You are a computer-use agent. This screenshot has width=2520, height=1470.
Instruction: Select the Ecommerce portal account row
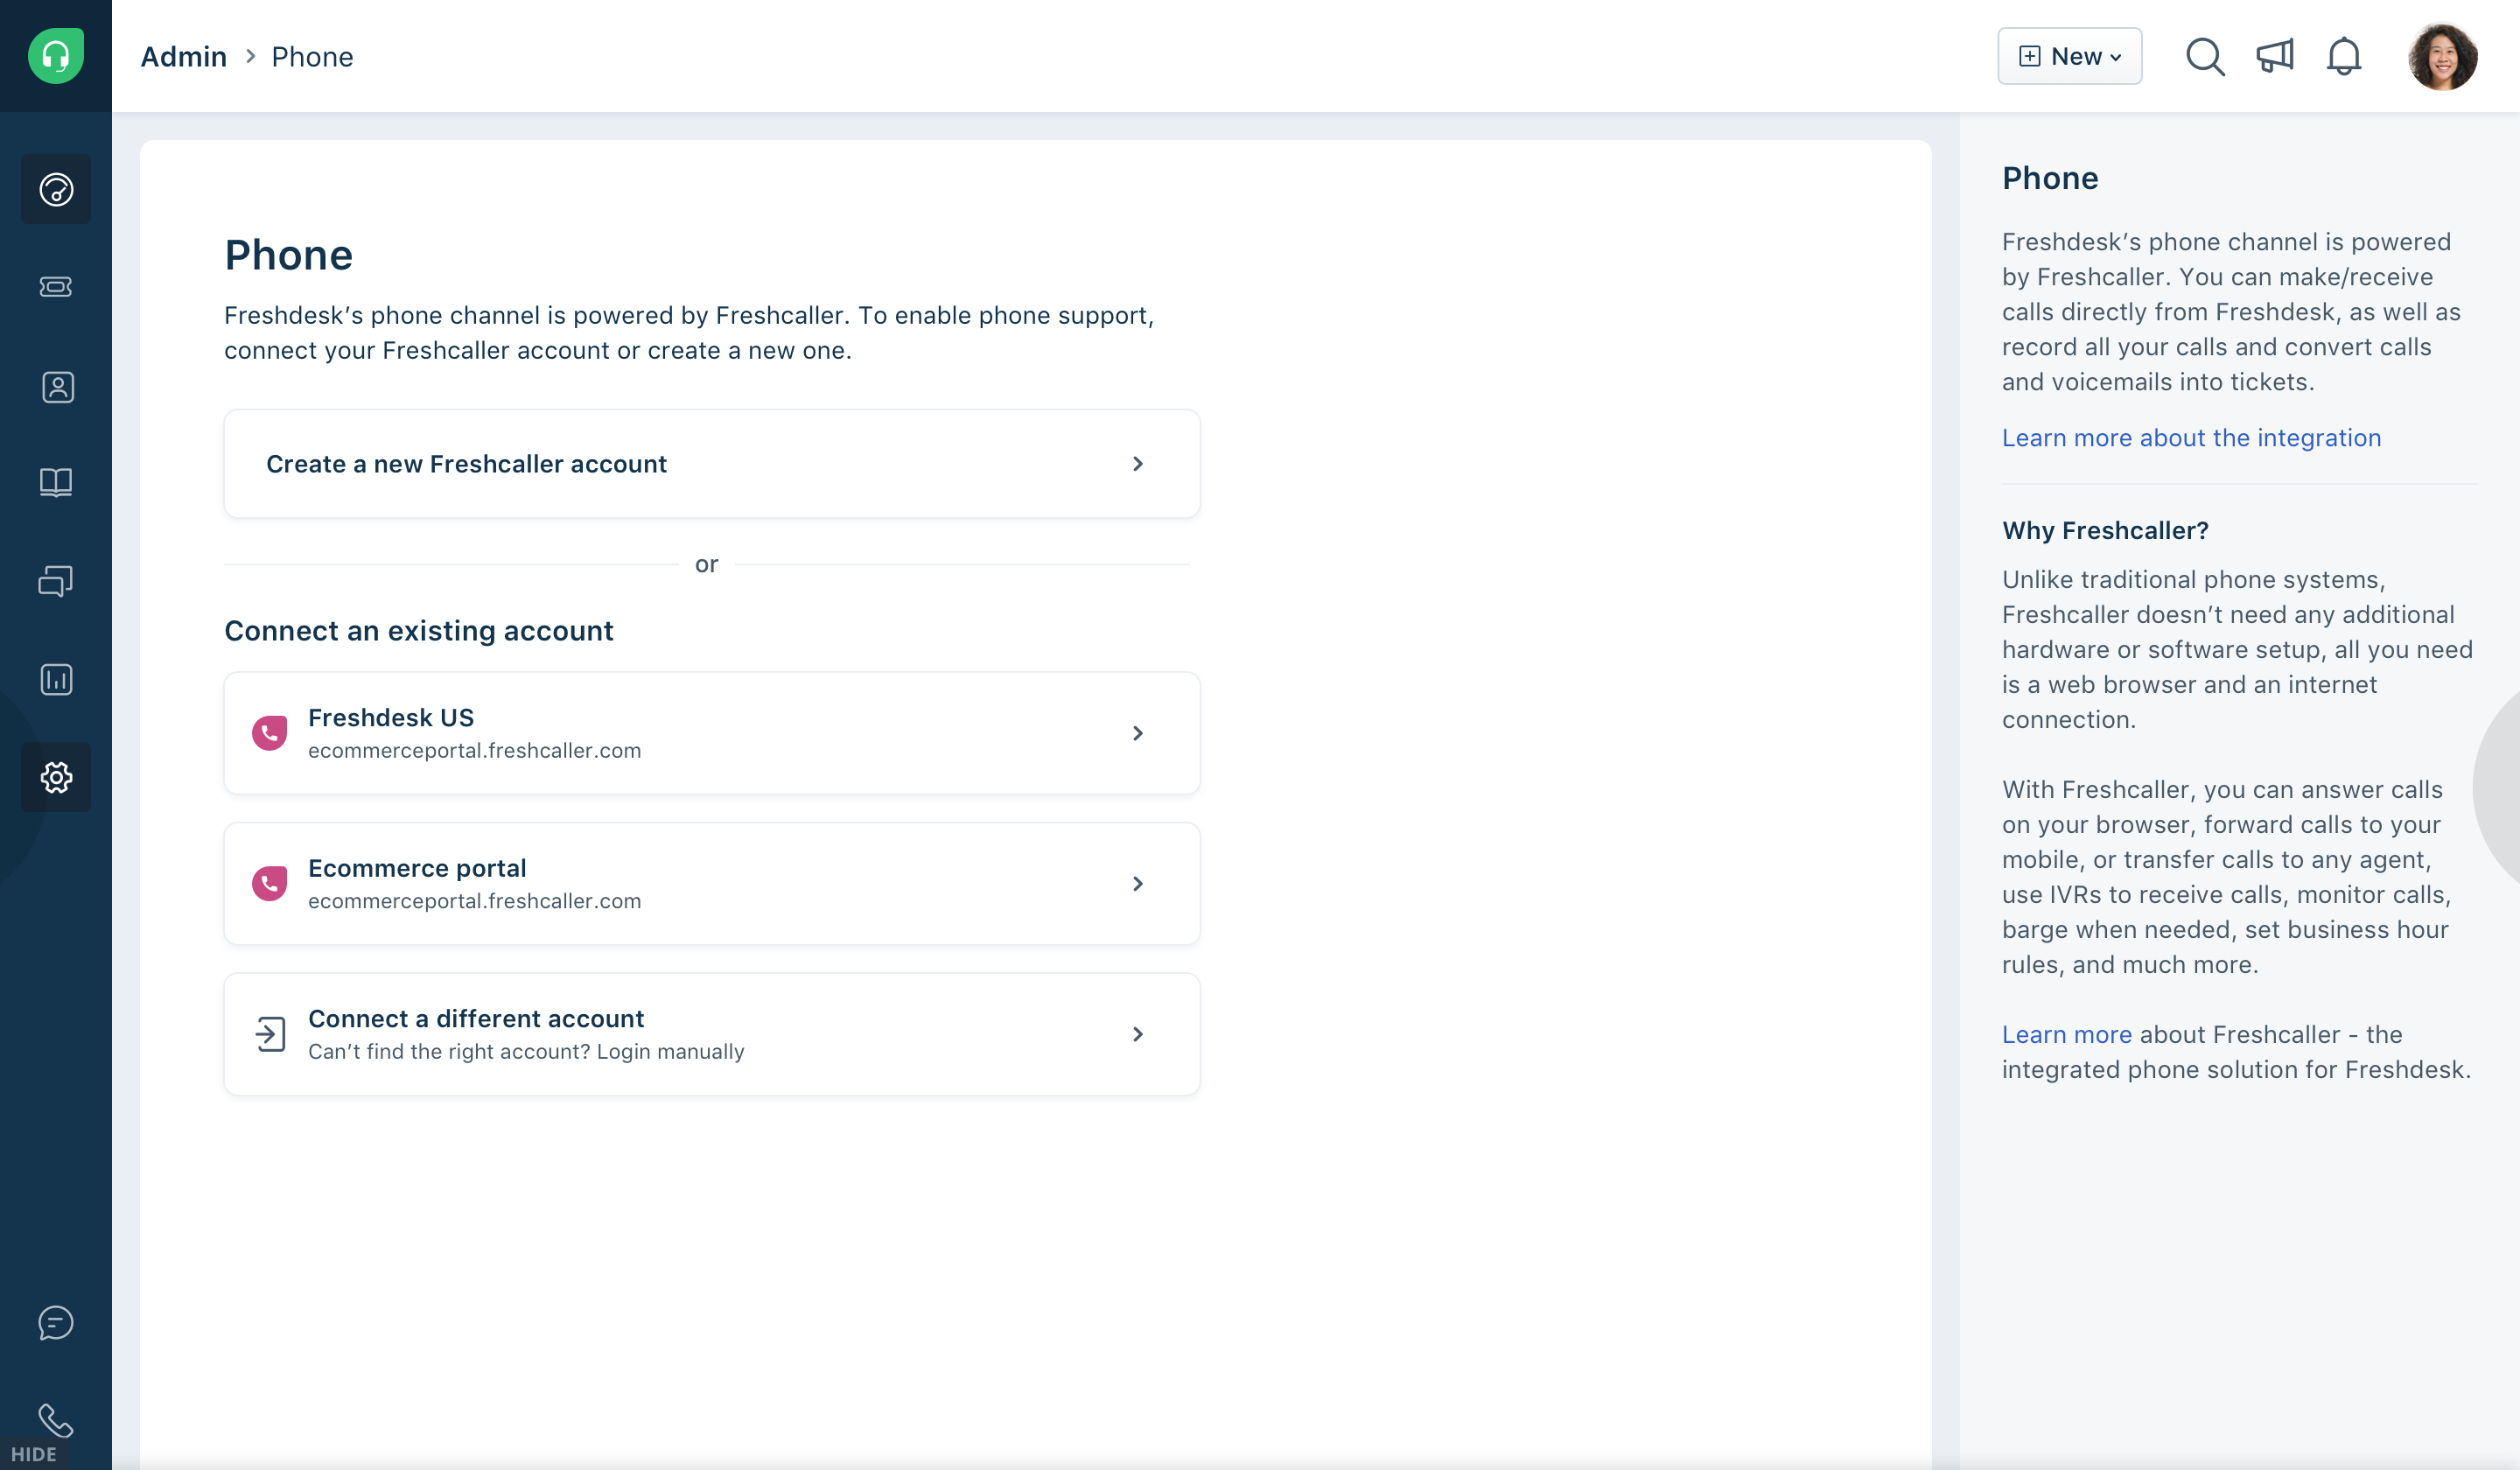711,884
